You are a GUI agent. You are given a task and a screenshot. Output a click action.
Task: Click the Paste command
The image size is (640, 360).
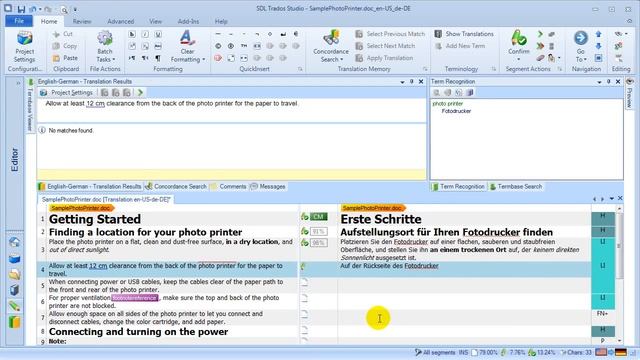[x=65, y=58]
